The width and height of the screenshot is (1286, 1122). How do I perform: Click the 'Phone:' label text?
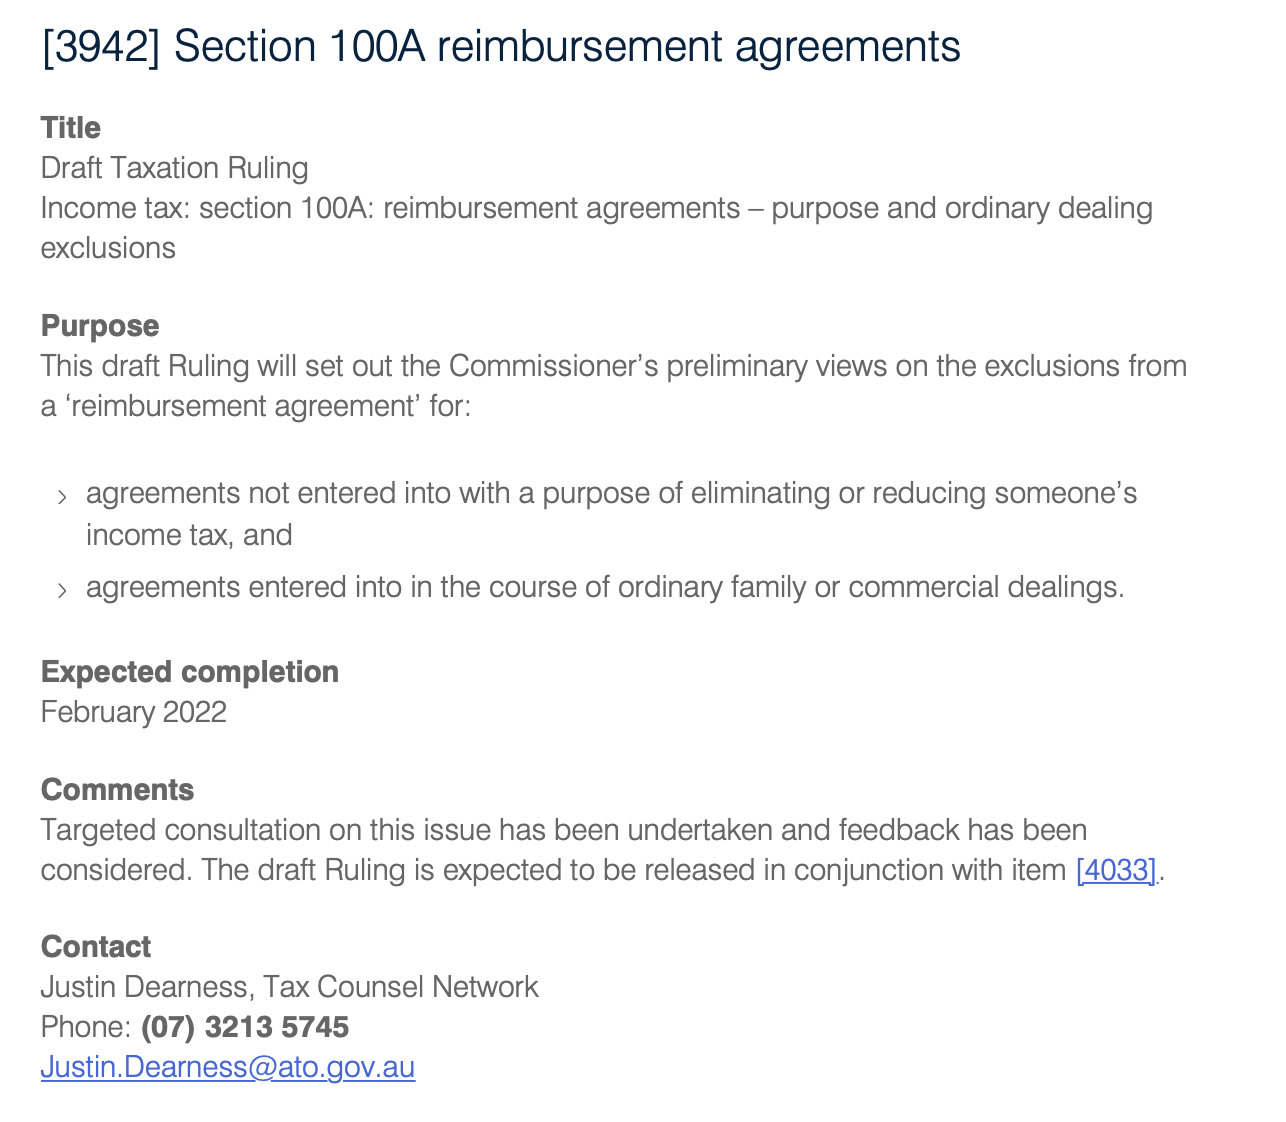(x=86, y=1027)
